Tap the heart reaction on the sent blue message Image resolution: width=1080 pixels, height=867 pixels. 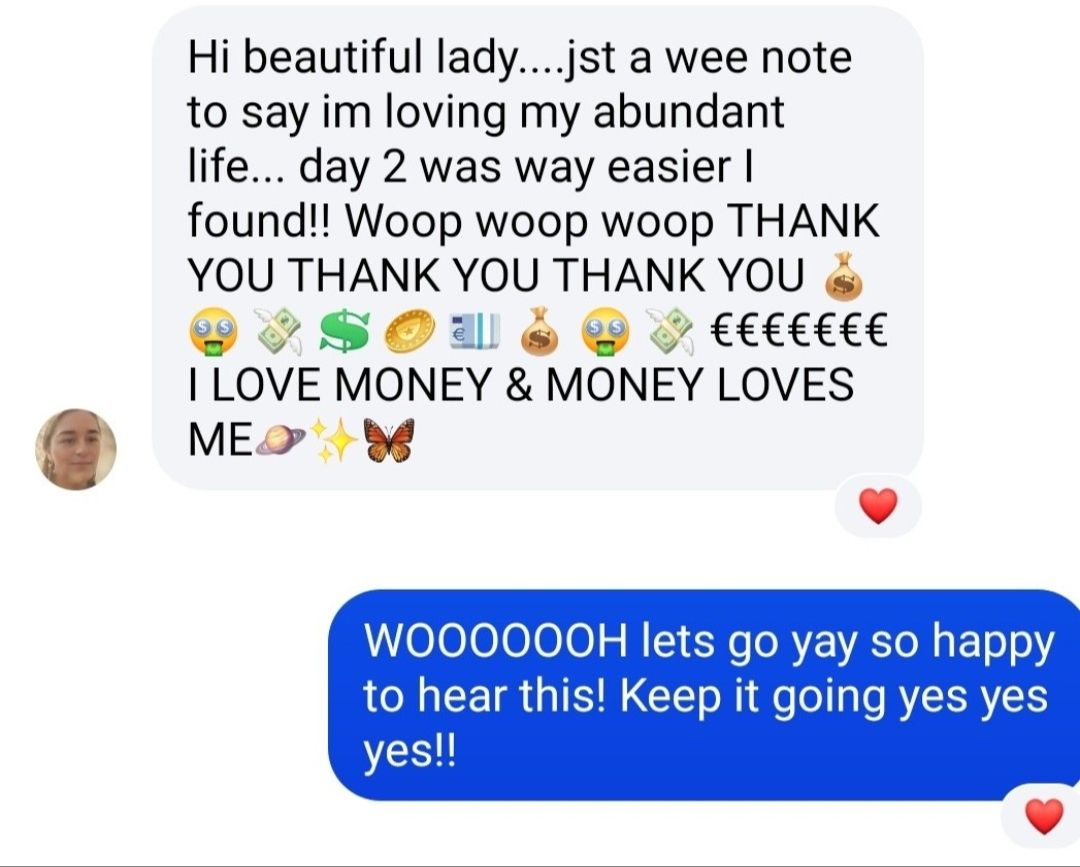click(1044, 816)
